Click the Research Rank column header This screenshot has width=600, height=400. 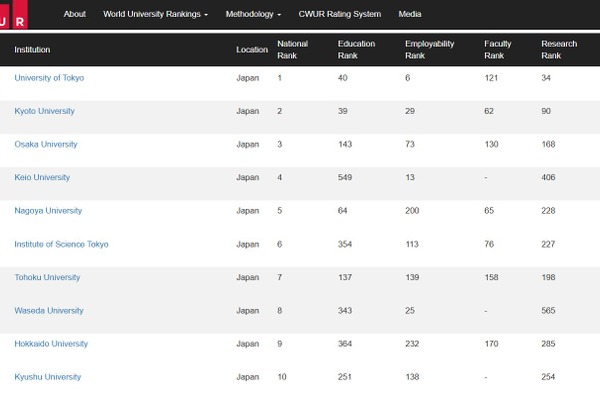click(x=559, y=50)
